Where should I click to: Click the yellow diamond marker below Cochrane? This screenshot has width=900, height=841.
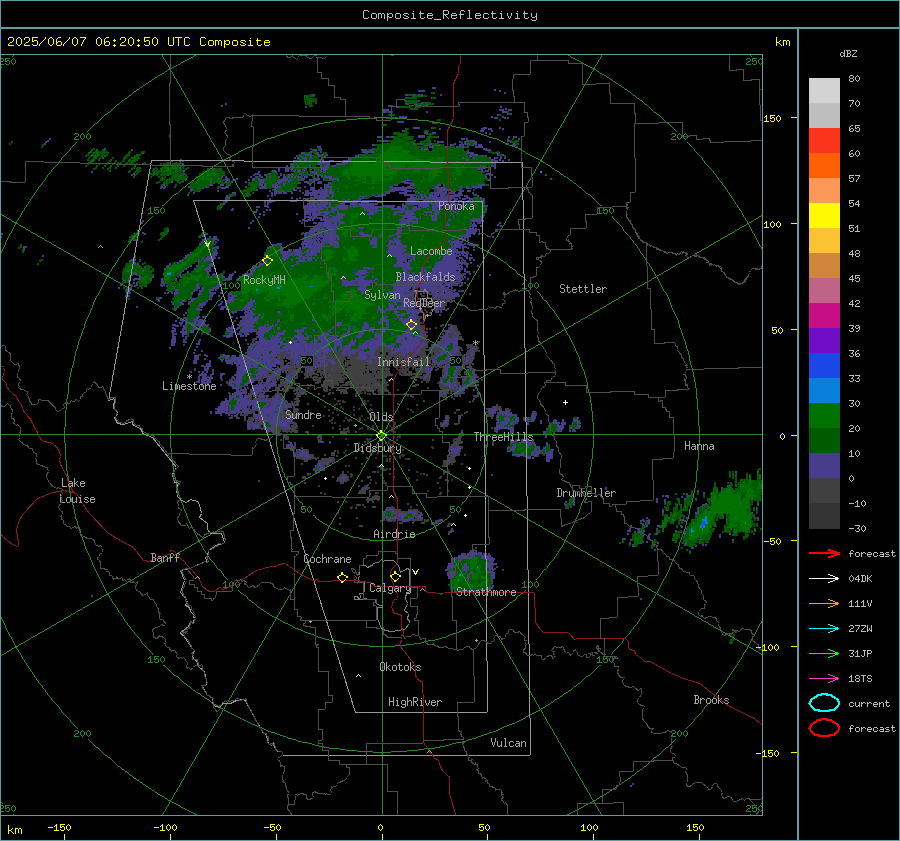(343, 577)
